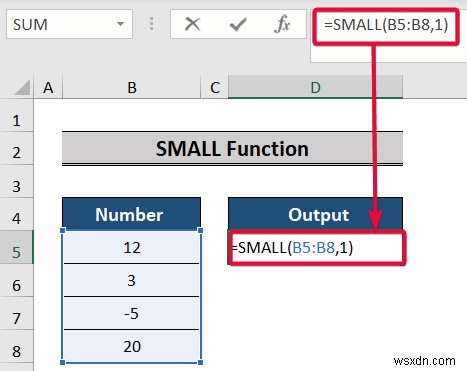Click into formula bar =SMALL(B5:B8,1) text
Screen dimensions: 467x371
(x=386, y=25)
